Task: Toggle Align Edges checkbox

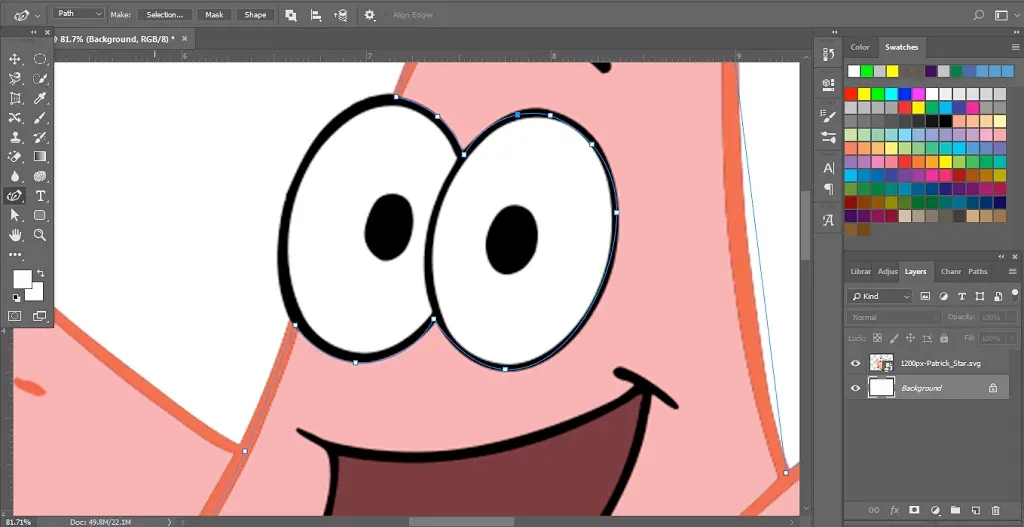Action: coord(386,15)
